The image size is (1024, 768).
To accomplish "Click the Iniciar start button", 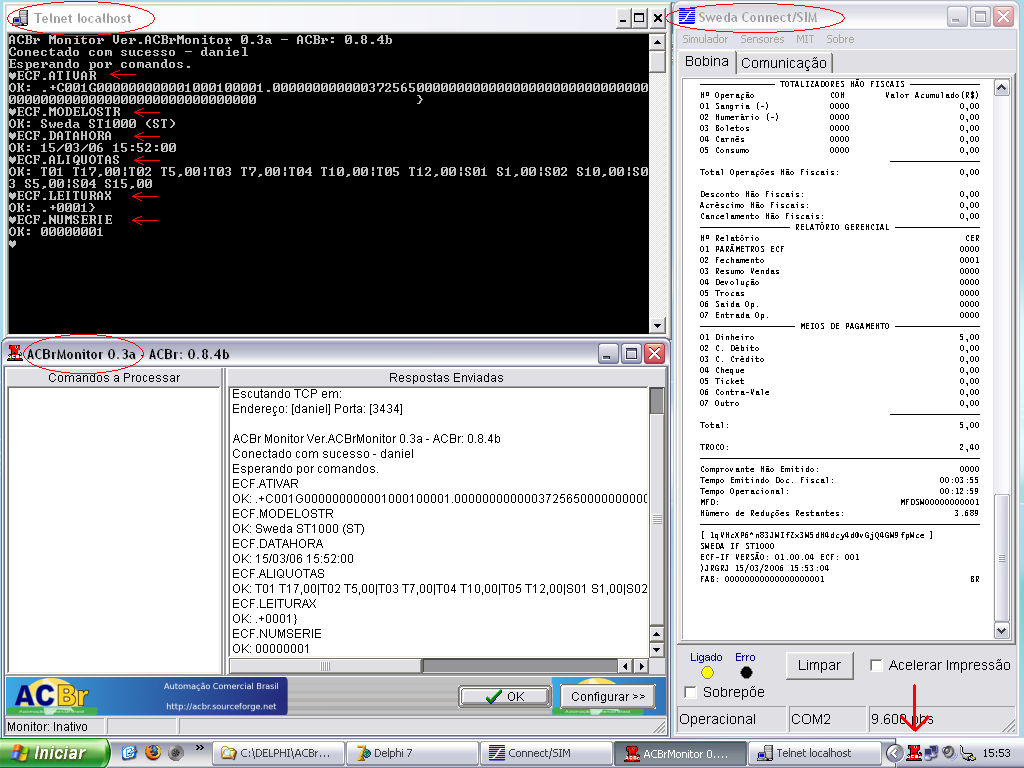I will pos(55,753).
